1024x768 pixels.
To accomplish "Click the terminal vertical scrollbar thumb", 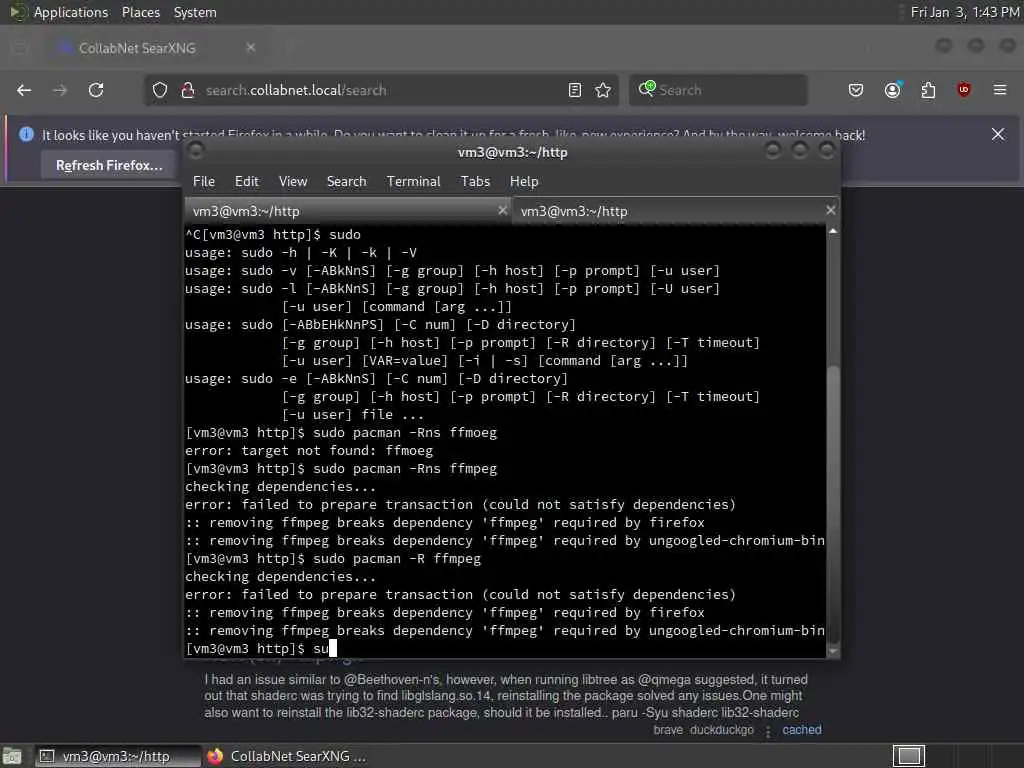I will (x=833, y=503).
